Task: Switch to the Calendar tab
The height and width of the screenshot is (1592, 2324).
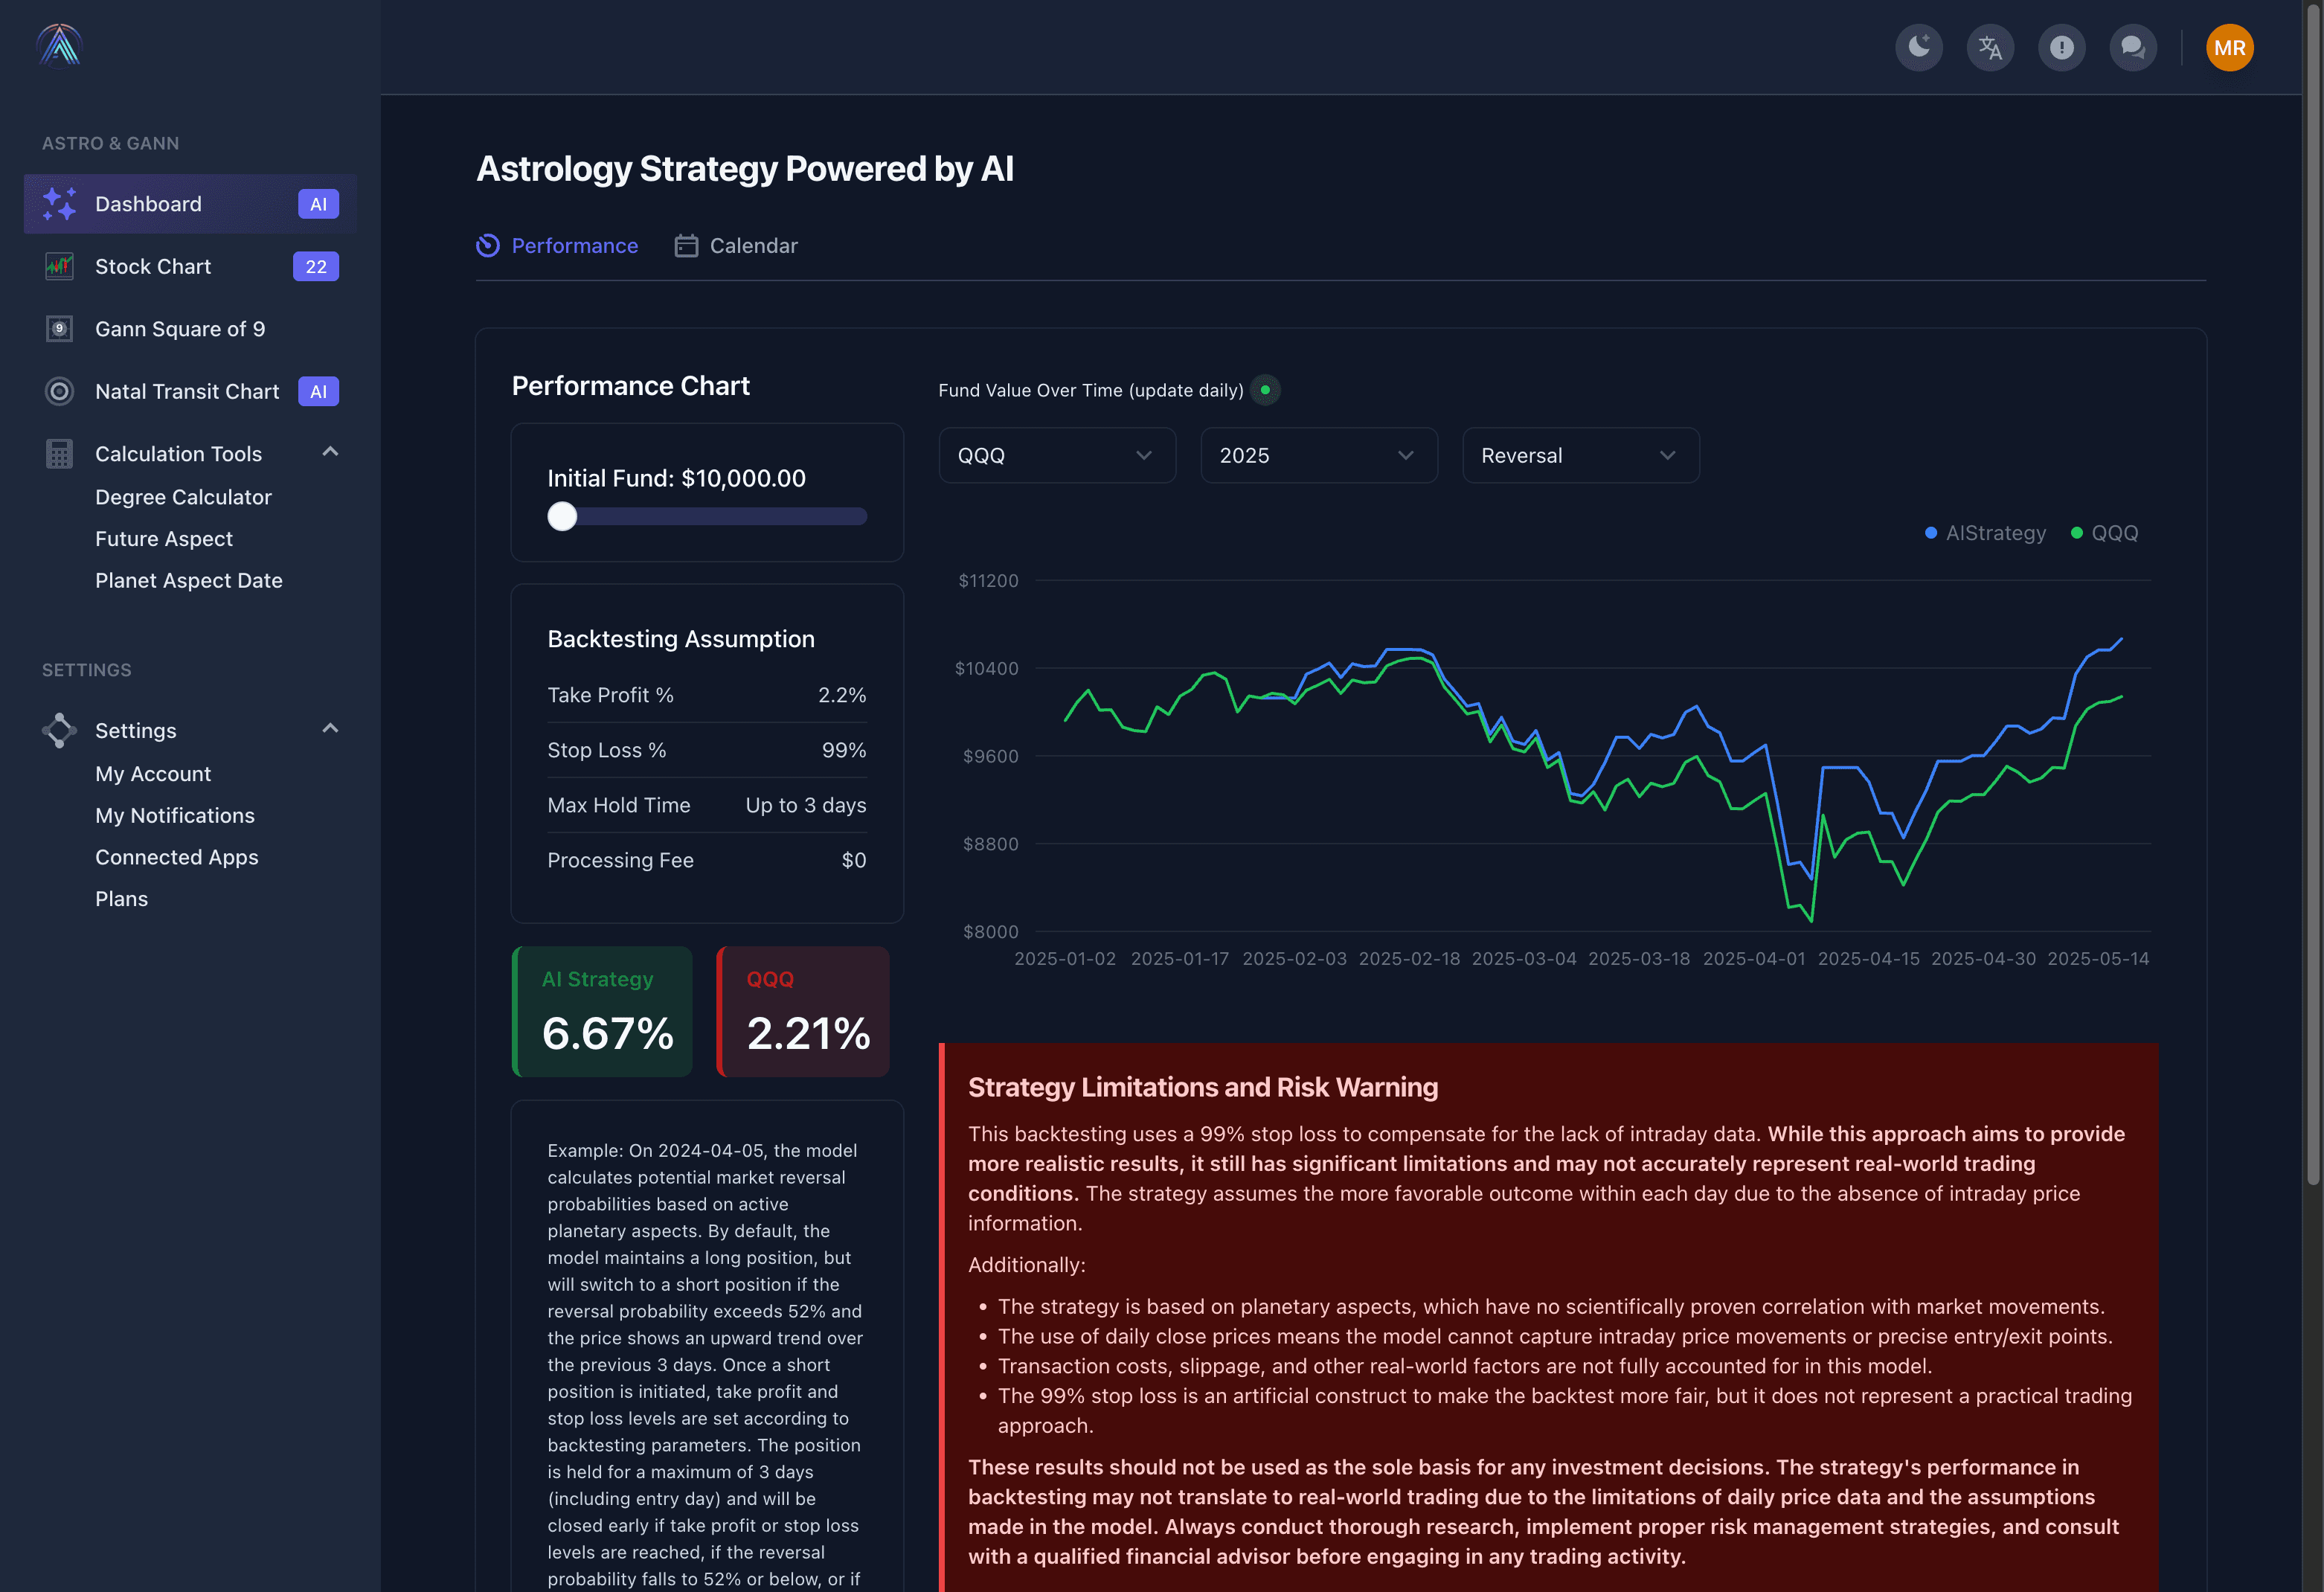Action: coord(736,246)
